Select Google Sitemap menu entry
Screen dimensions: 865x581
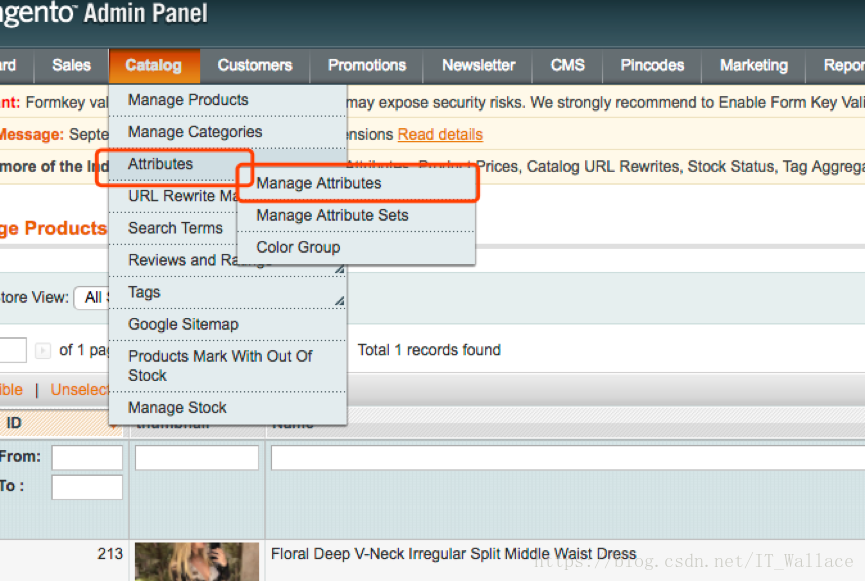point(228,324)
